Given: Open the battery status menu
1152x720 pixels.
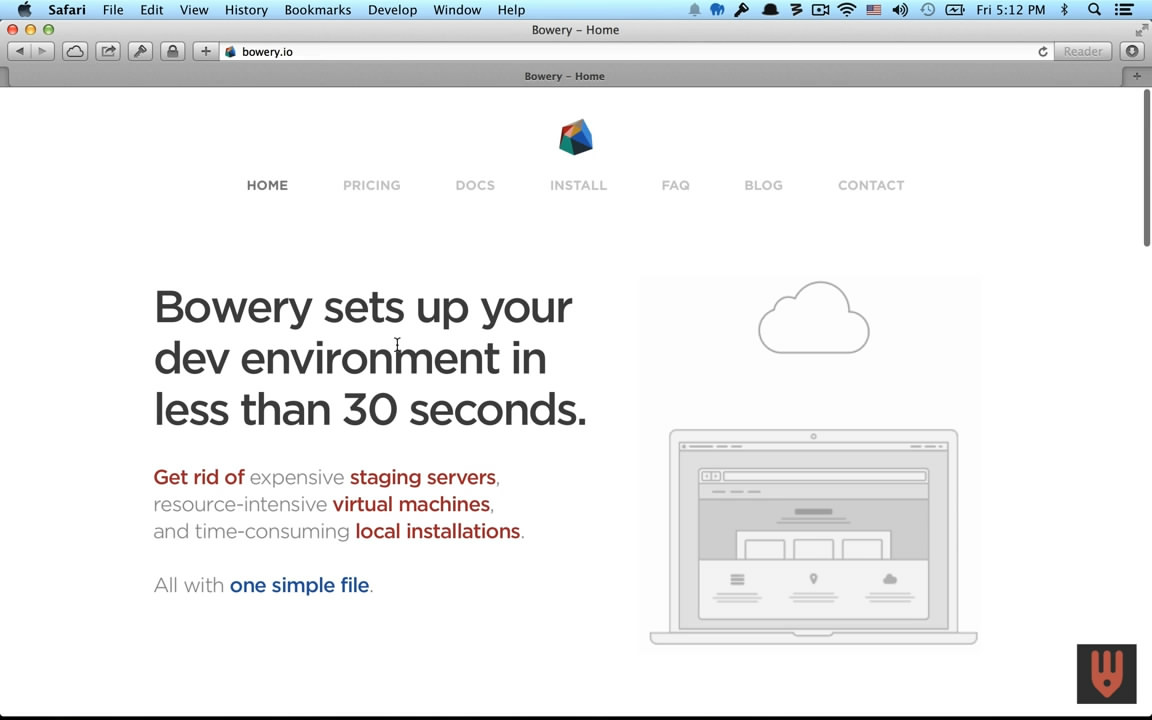Looking at the screenshot, I should (x=954, y=10).
